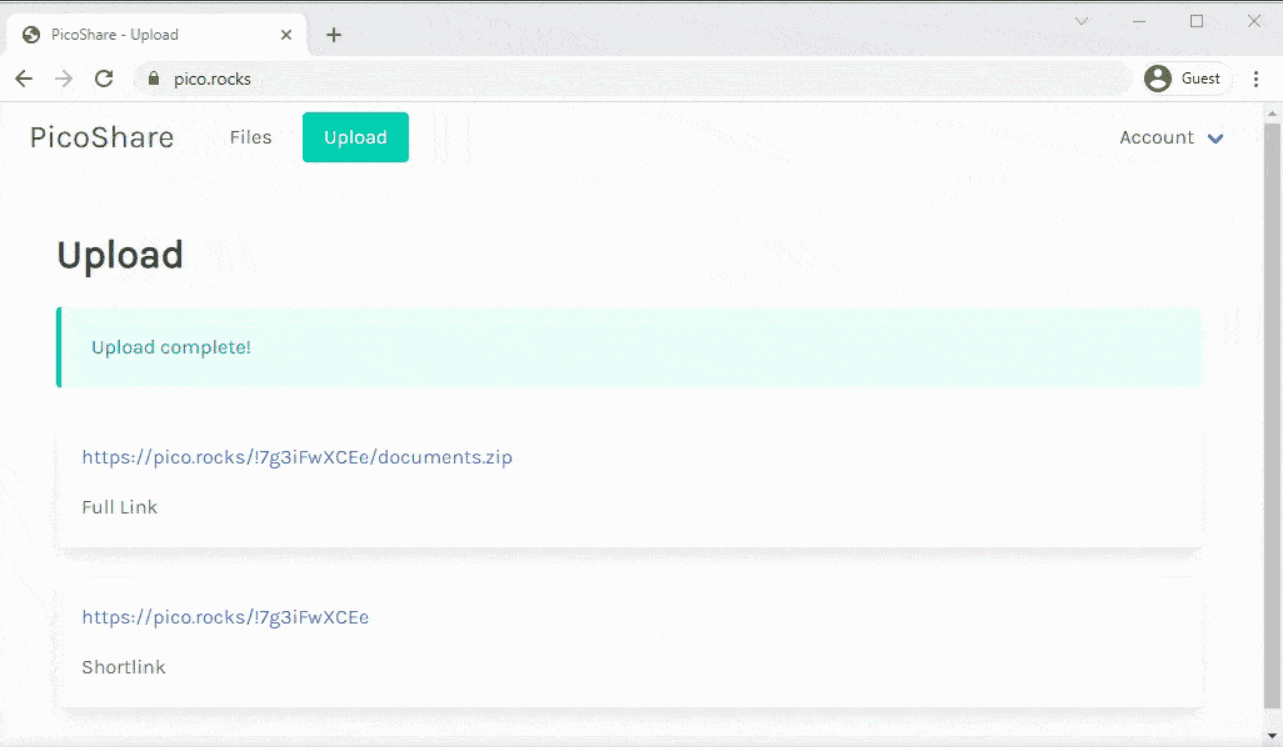
Task: Click the 'Shortlink' label
Action: click(x=124, y=667)
